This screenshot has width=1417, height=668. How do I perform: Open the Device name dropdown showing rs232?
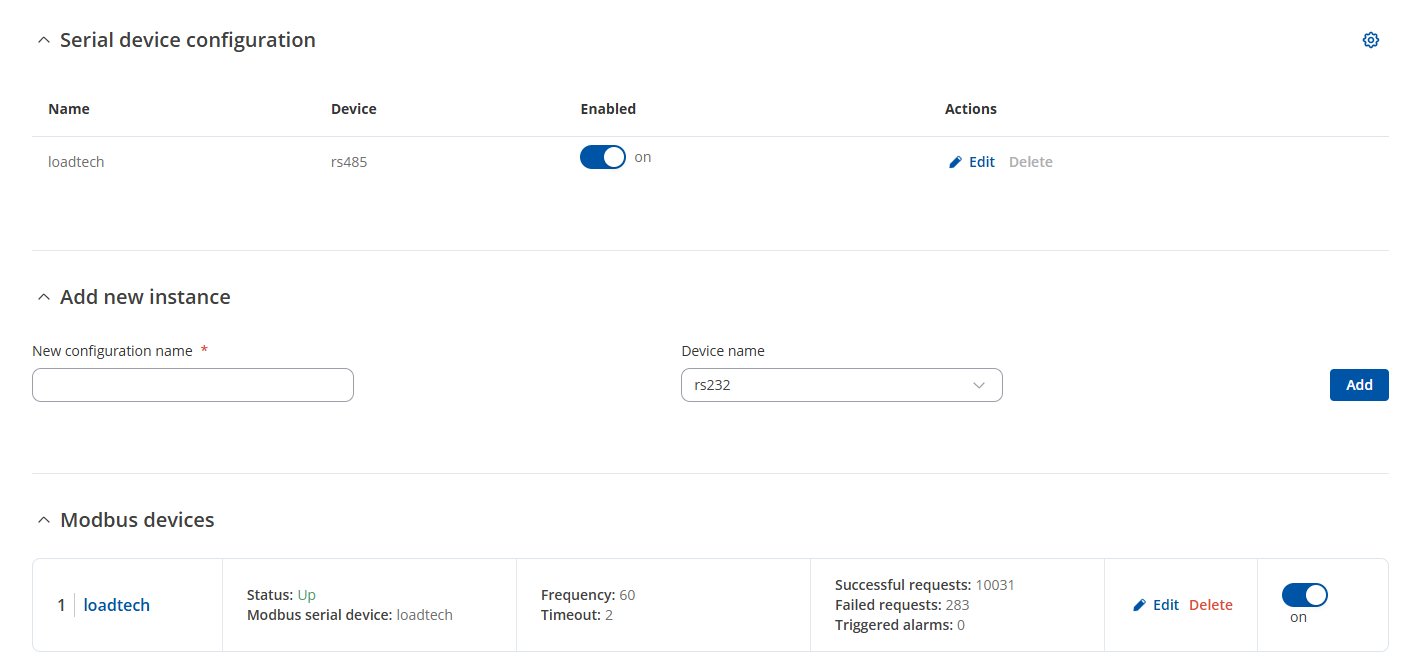(x=842, y=385)
